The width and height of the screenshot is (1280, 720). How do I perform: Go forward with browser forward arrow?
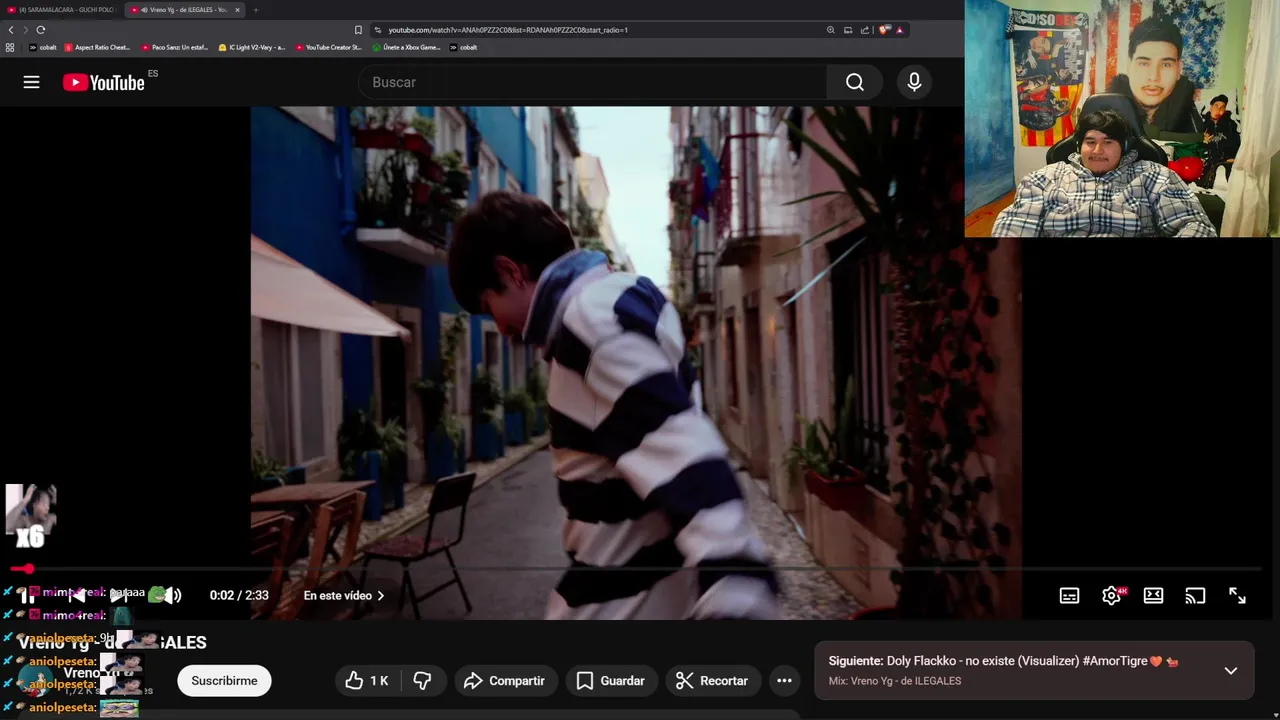pyautogui.click(x=26, y=30)
